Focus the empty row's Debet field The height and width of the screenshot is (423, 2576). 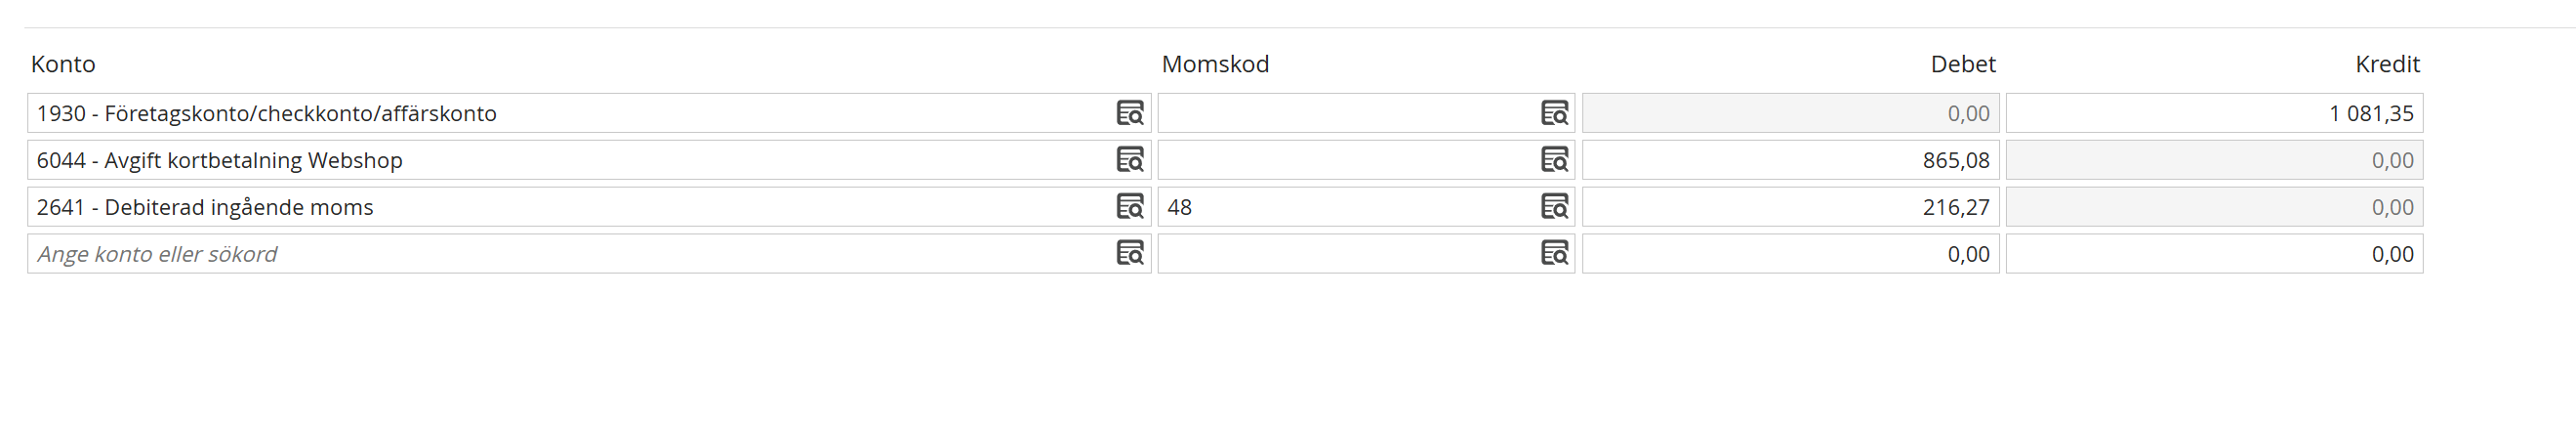(1791, 254)
